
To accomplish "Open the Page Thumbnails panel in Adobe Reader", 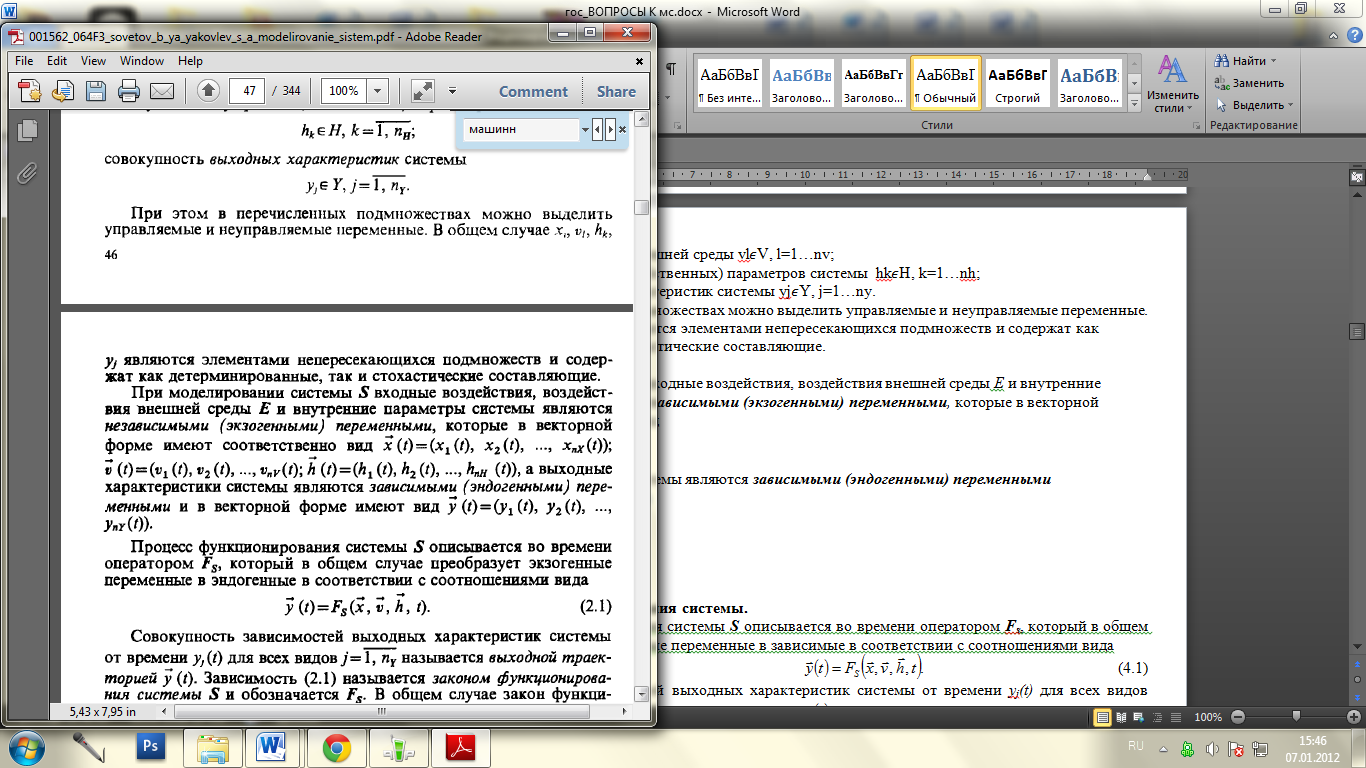I will point(28,129).
